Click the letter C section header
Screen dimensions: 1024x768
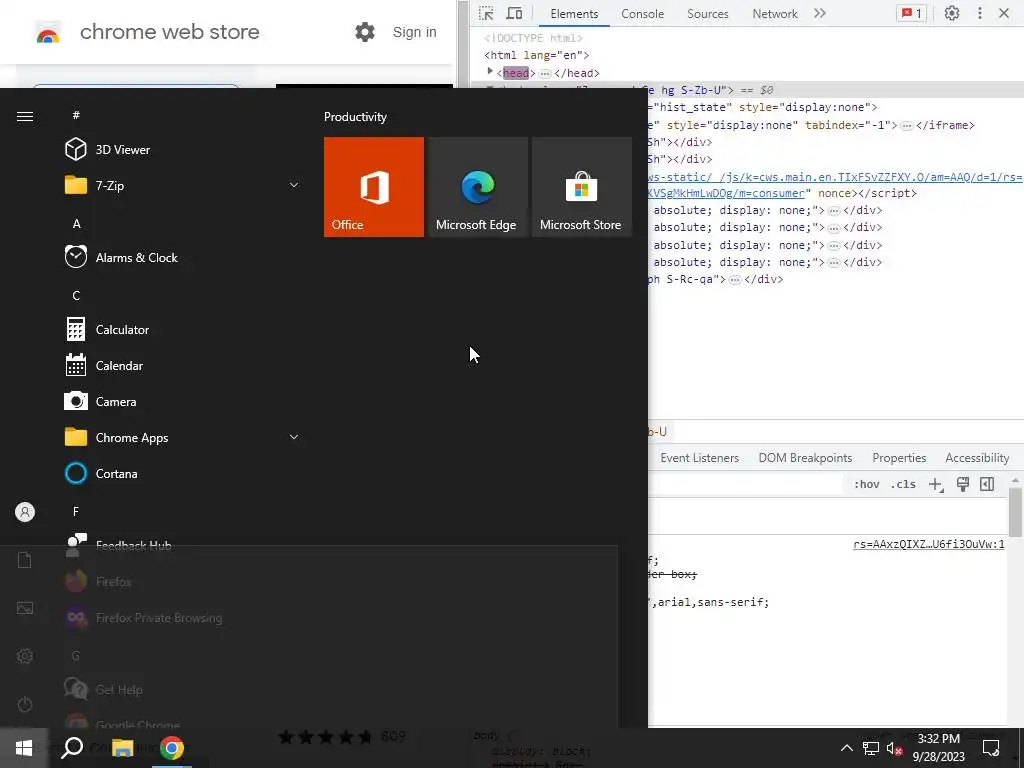pos(76,296)
